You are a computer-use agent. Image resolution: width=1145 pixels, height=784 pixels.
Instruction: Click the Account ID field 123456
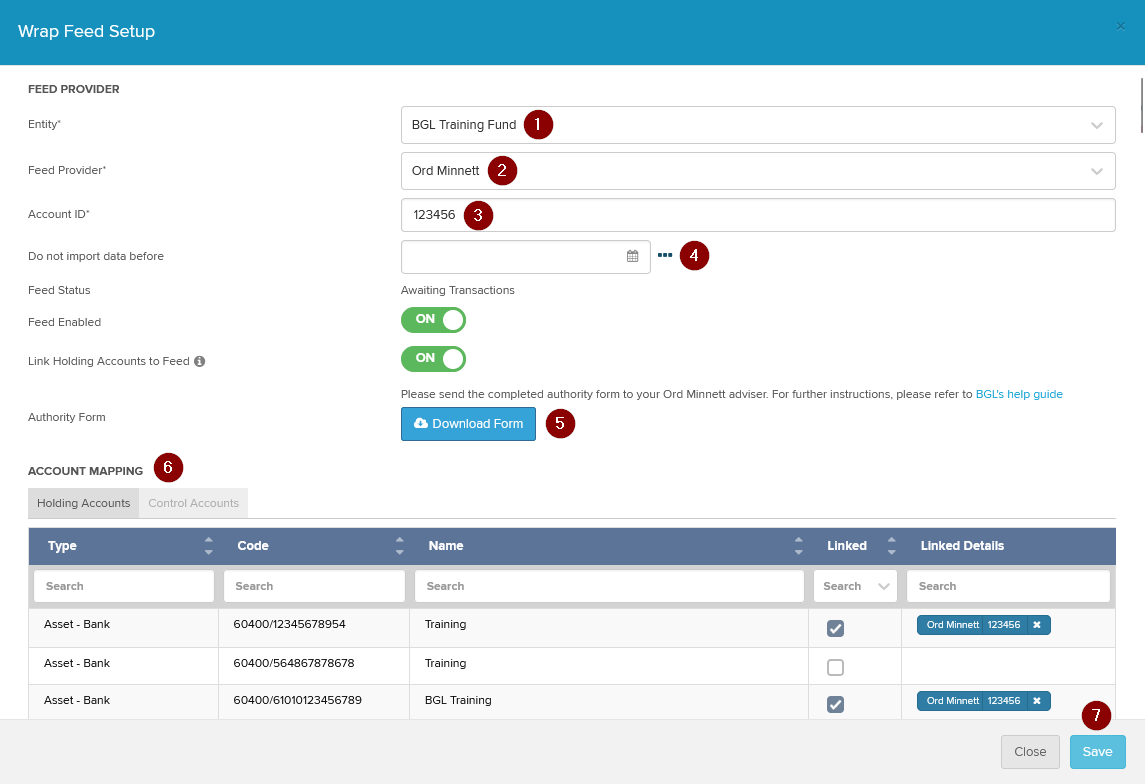click(x=758, y=215)
